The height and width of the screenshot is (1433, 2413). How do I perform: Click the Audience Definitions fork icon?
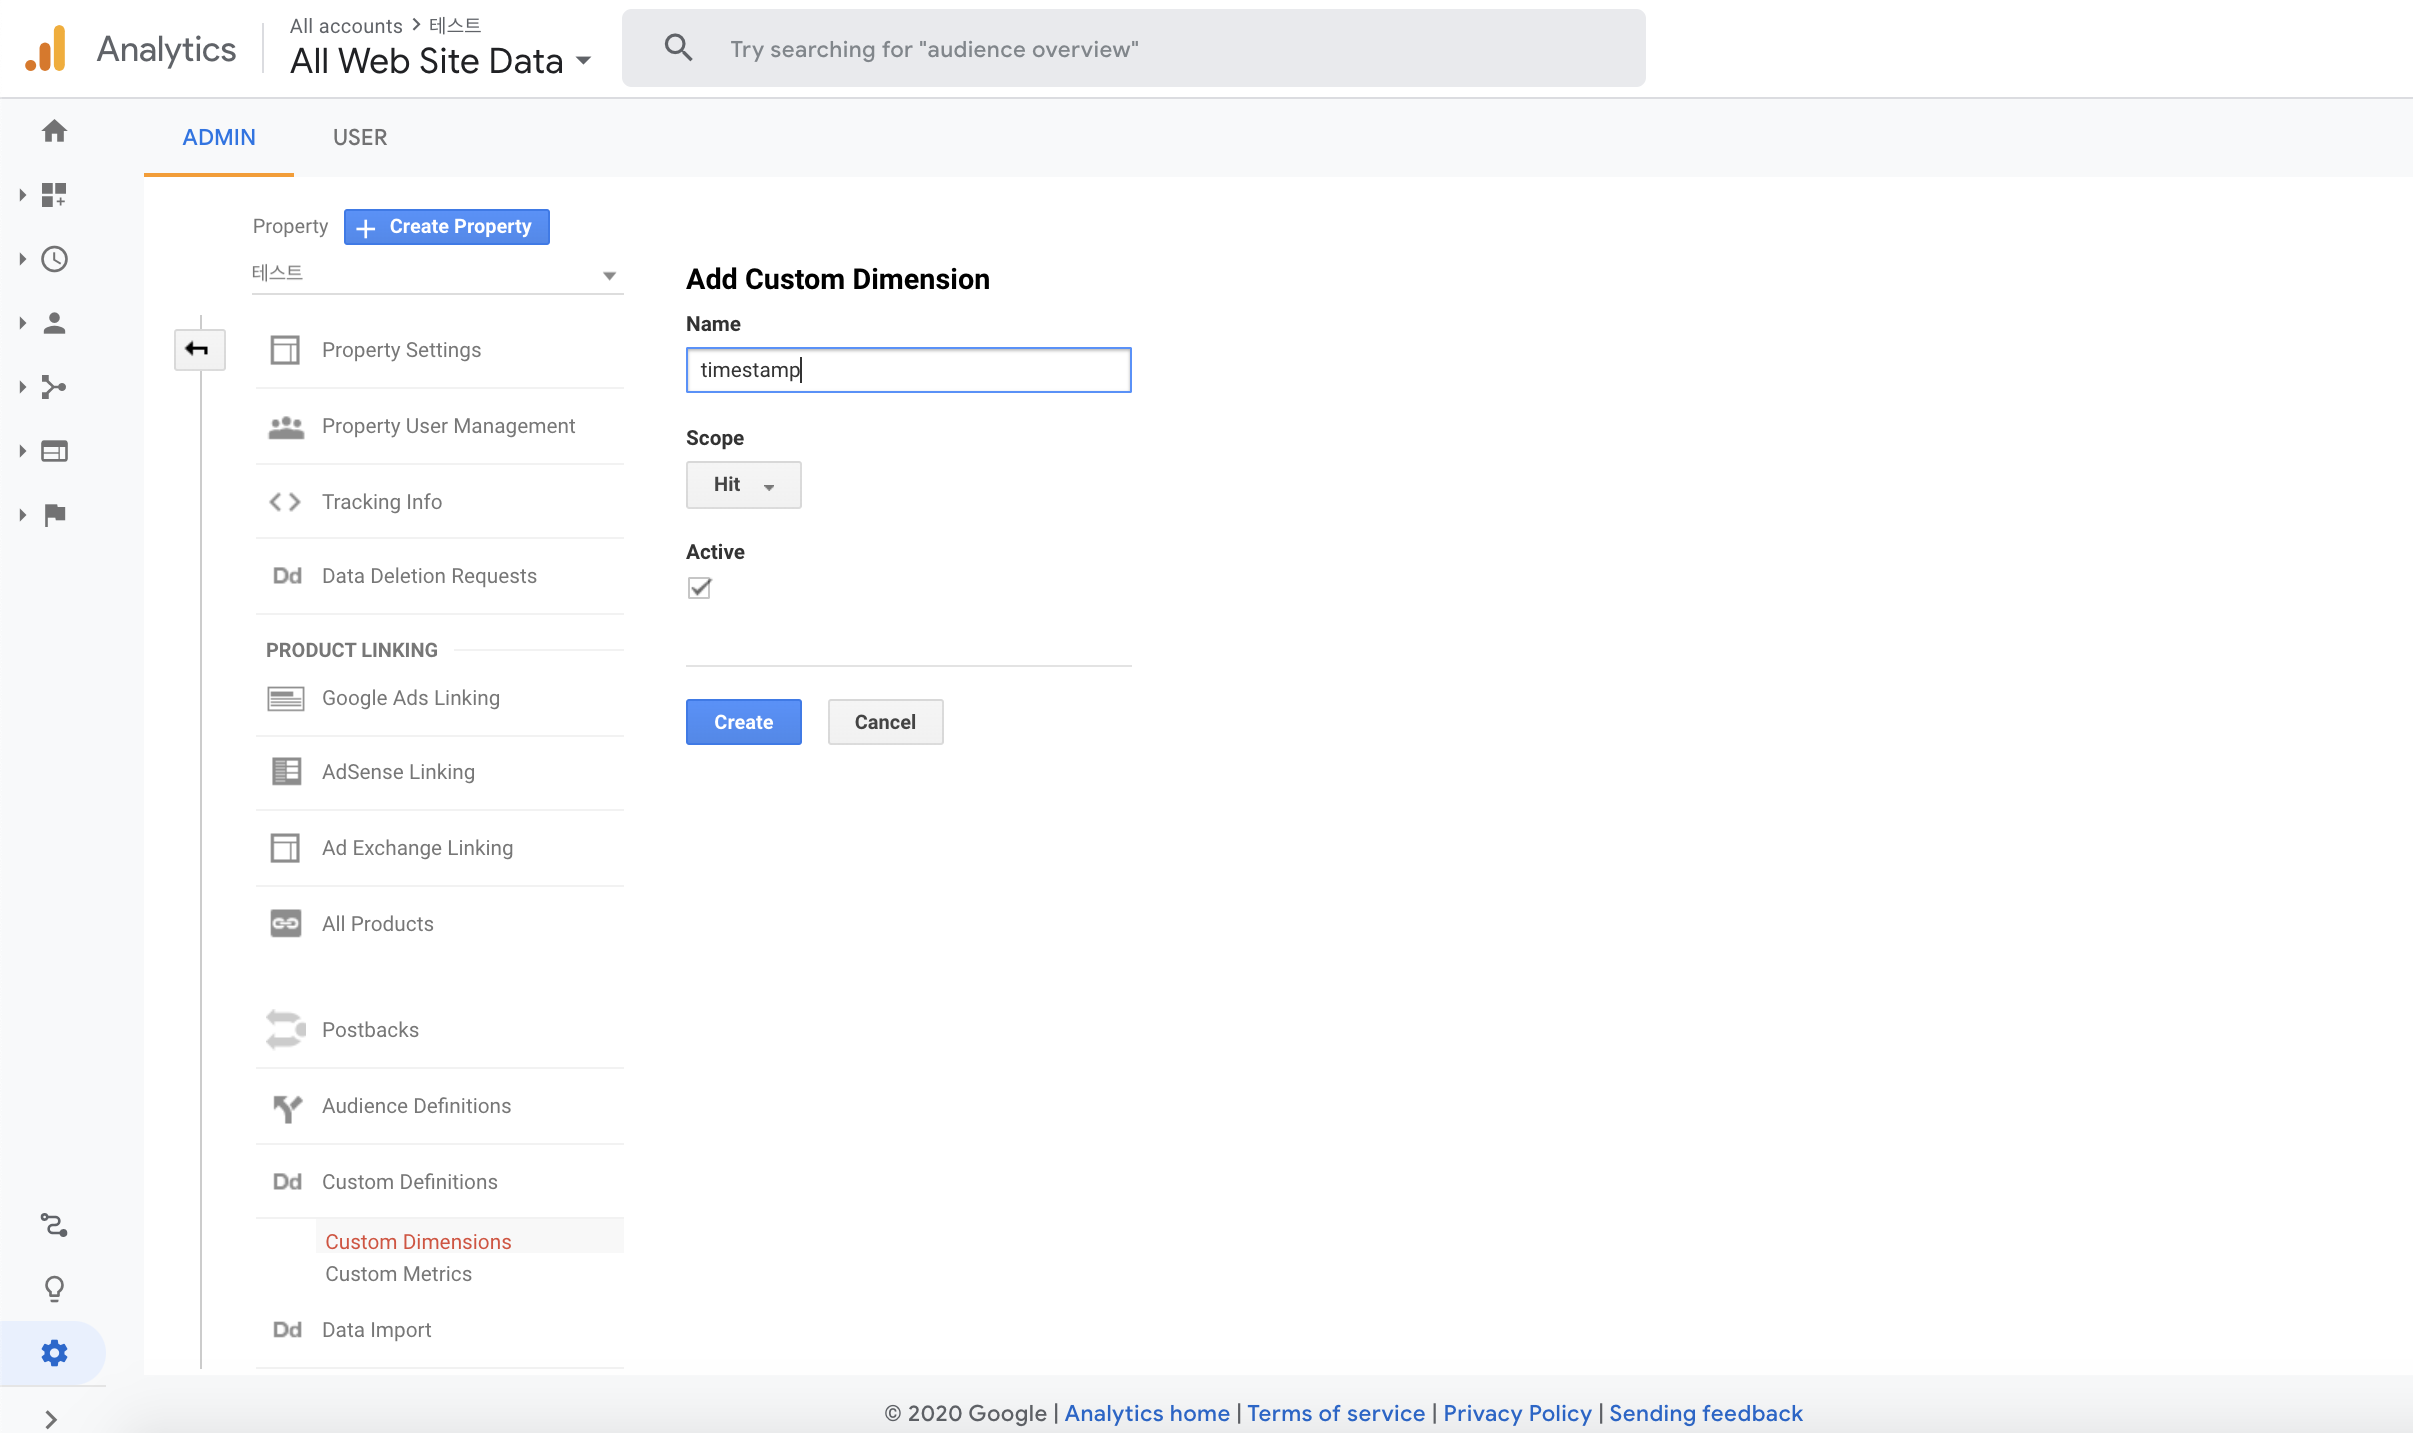click(x=287, y=1108)
